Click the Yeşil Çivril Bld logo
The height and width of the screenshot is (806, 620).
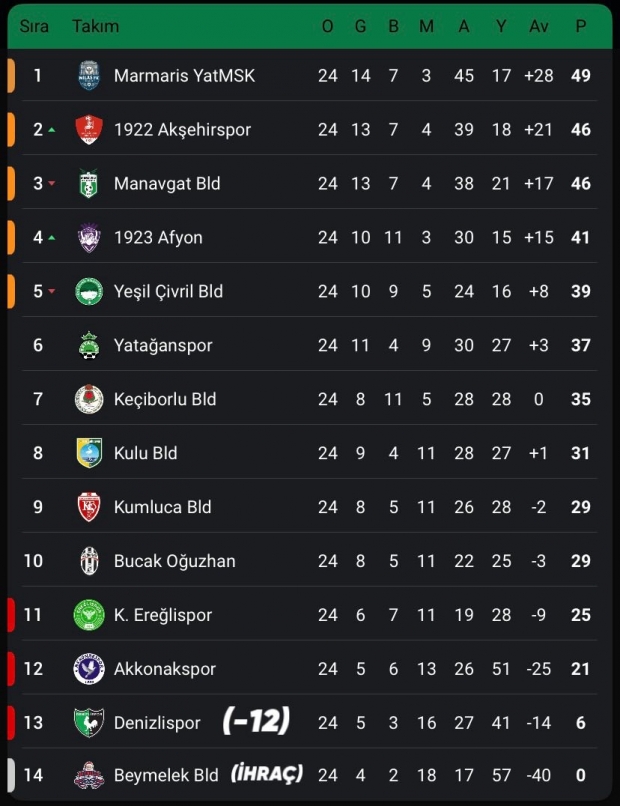89,292
